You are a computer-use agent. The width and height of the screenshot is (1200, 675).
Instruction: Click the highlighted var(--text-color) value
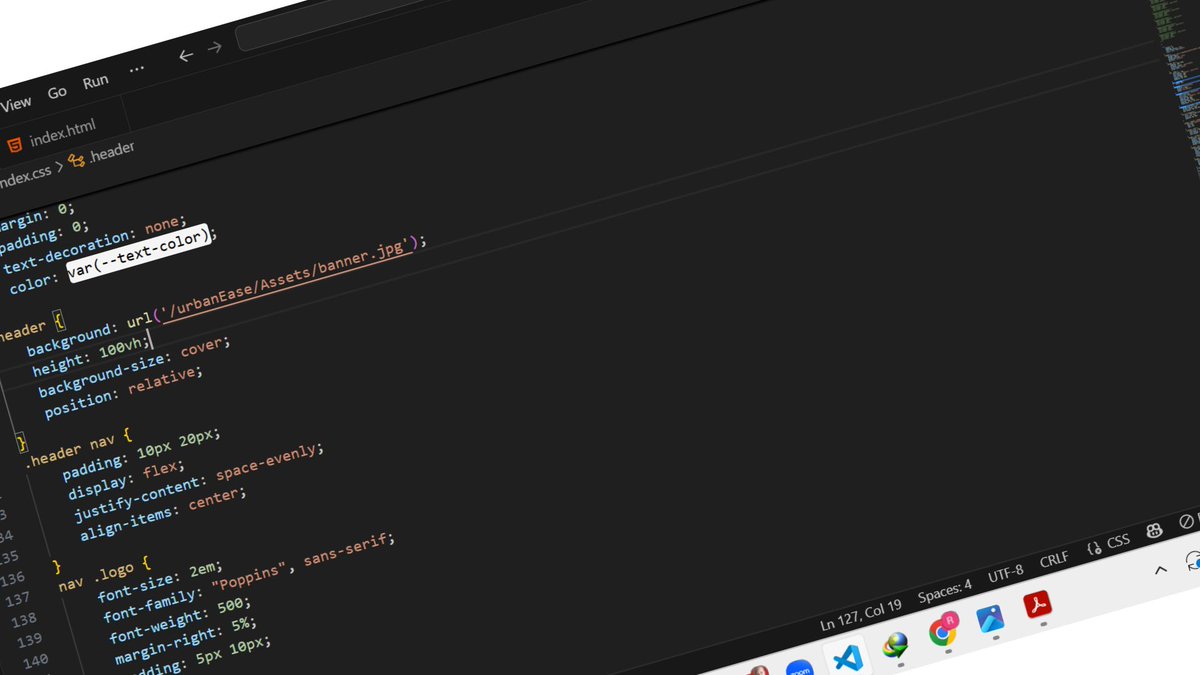139,253
